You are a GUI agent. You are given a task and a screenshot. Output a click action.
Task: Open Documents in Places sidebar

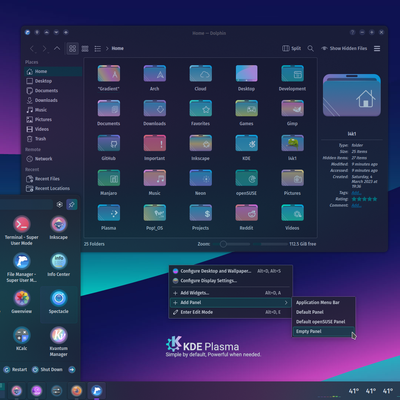point(53,91)
